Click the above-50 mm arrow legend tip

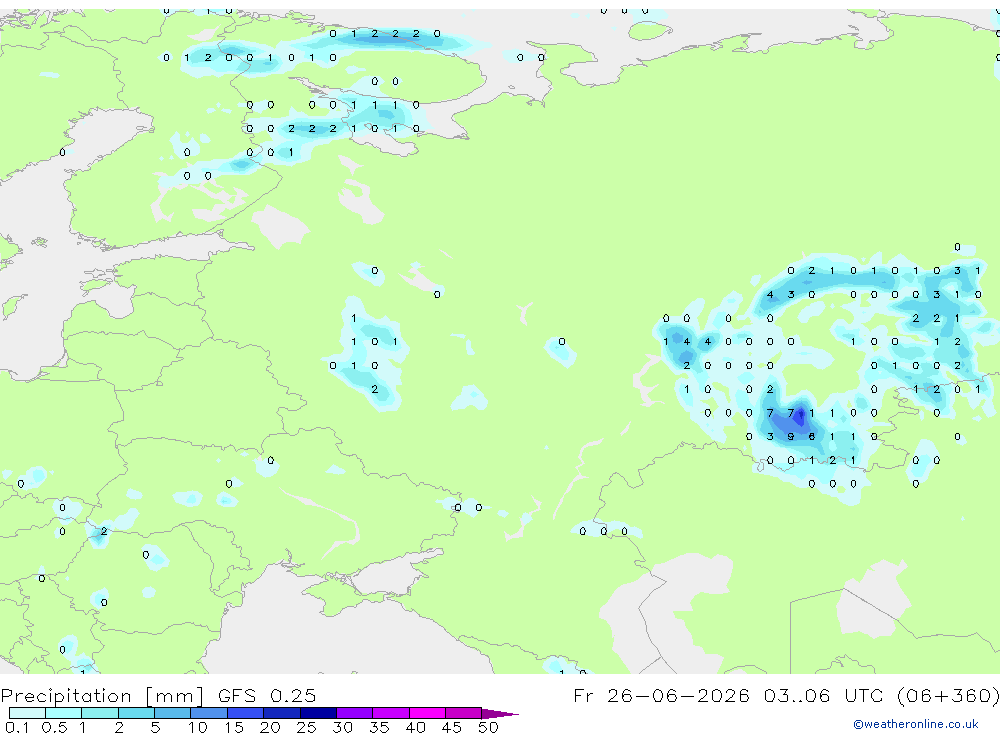coord(499,713)
